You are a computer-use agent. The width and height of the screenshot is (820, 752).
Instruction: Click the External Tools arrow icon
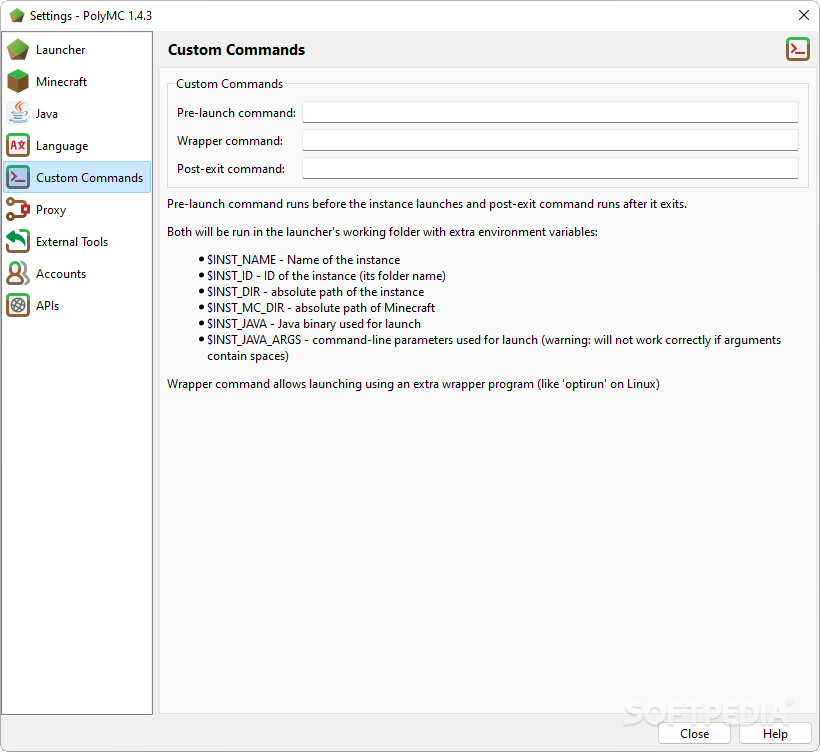18,241
